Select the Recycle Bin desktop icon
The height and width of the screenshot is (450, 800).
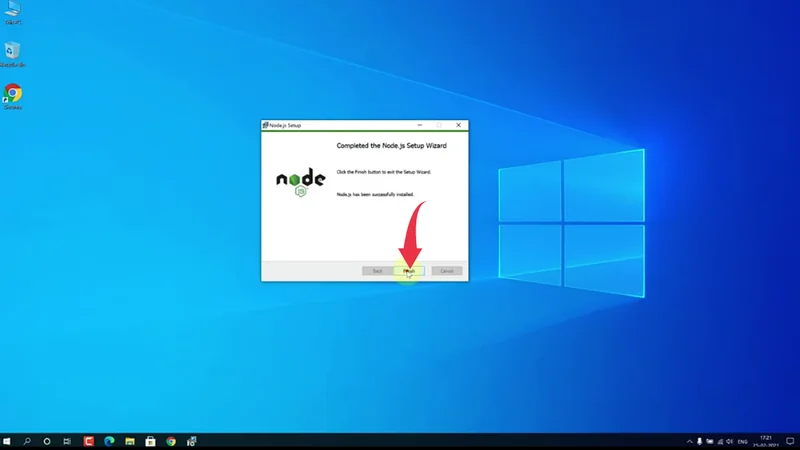point(13,53)
